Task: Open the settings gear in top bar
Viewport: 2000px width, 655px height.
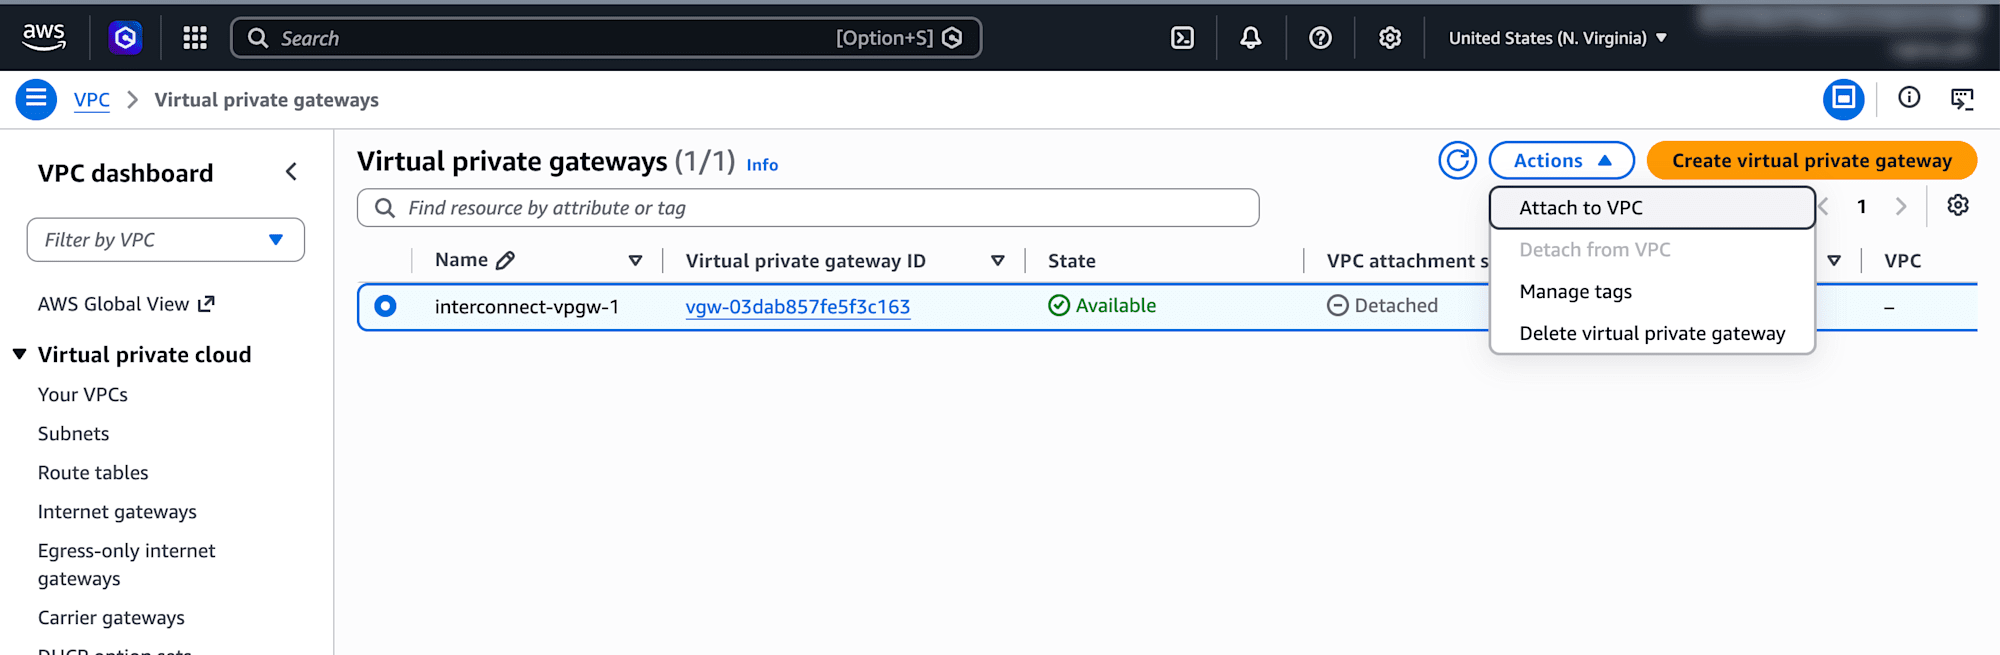Action: tap(1390, 38)
